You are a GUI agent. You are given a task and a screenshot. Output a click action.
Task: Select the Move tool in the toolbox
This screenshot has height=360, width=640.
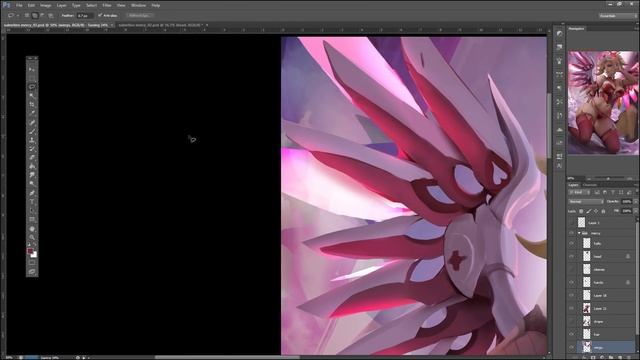pos(32,69)
